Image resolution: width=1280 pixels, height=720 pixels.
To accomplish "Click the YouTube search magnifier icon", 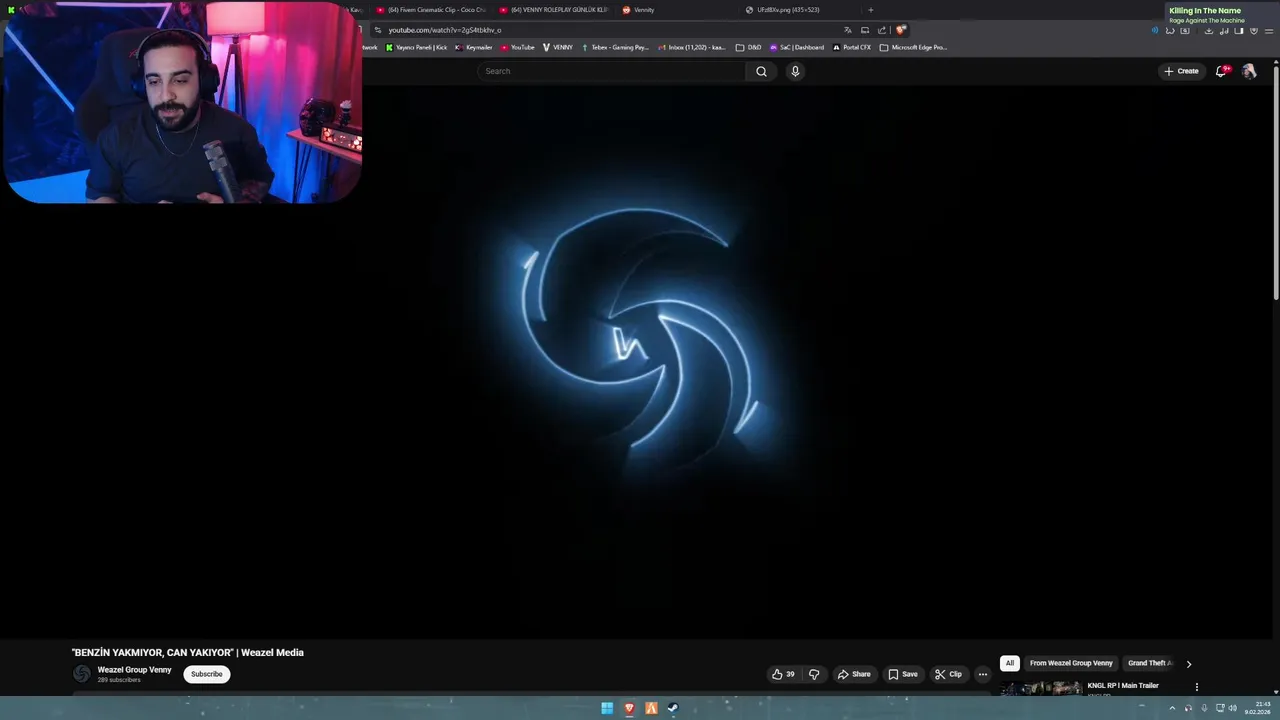I will tap(761, 71).
